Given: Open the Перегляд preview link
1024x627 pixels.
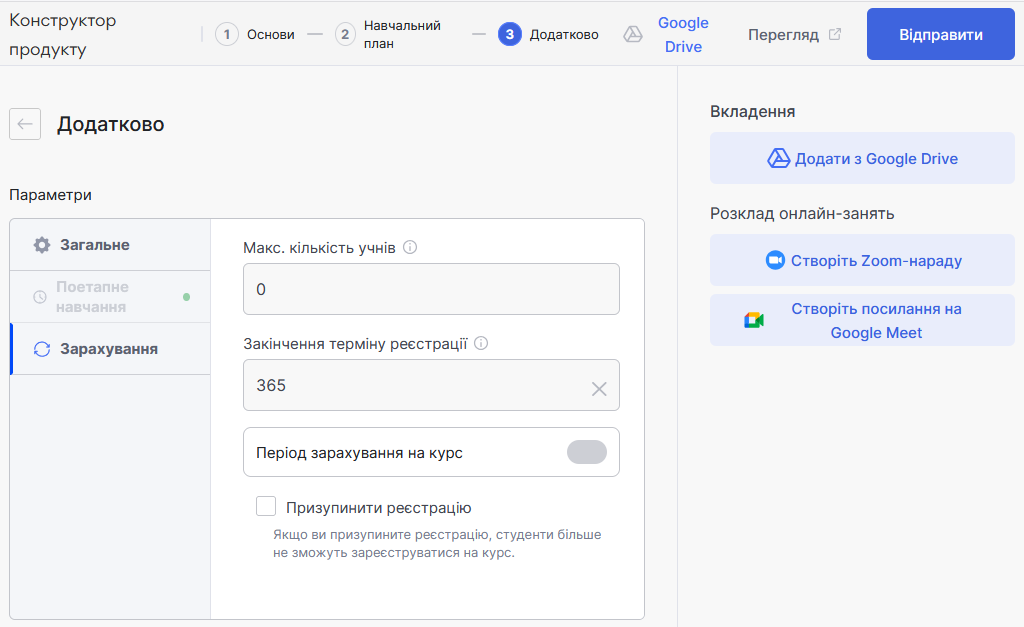Looking at the screenshot, I should pos(782,35).
